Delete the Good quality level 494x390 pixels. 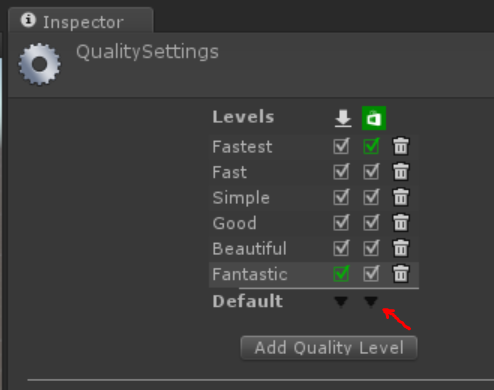(401, 223)
